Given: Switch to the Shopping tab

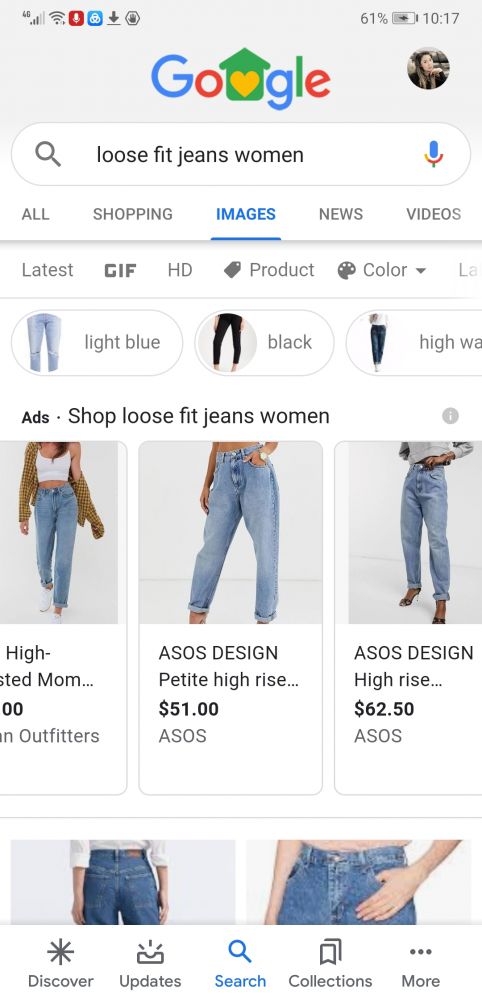Looking at the screenshot, I should point(133,214).
